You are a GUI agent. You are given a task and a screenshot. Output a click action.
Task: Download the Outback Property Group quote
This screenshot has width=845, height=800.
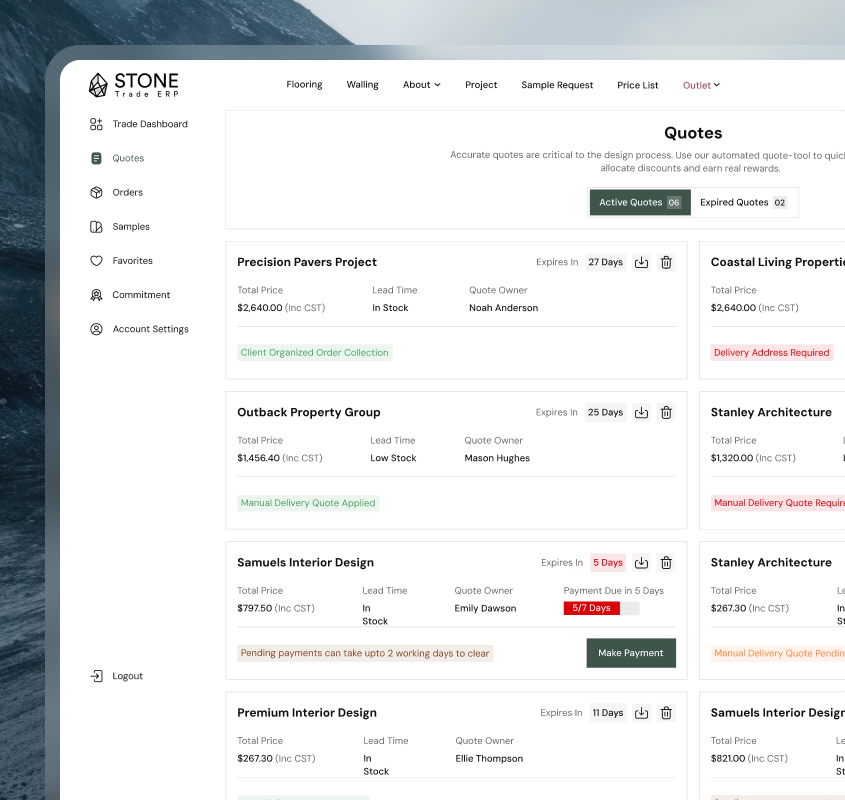642,412
